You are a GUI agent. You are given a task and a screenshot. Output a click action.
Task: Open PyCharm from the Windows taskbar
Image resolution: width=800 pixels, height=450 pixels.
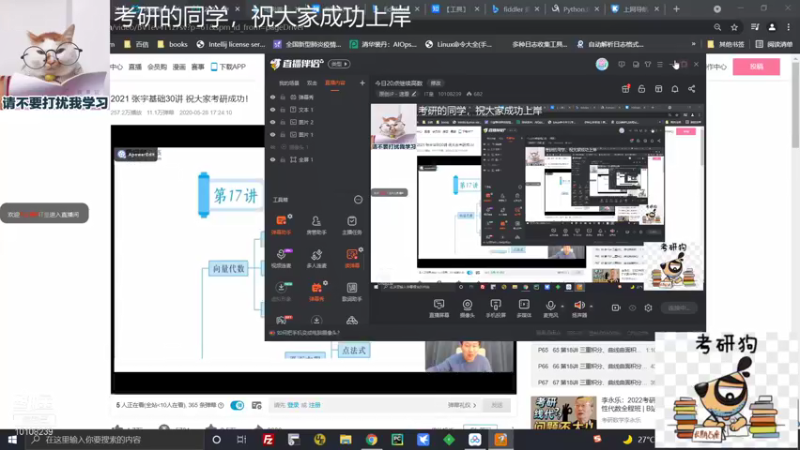[397, 439]
